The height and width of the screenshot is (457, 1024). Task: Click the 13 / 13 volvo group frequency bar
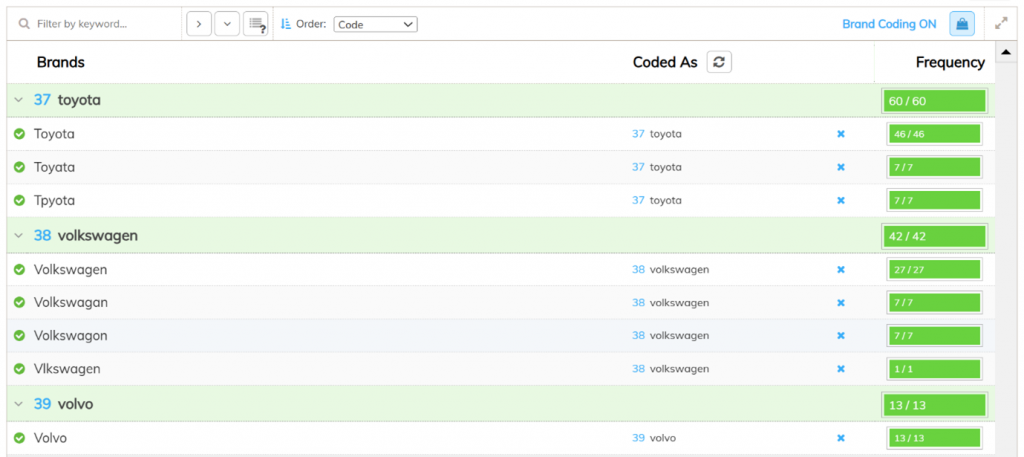coord(935,405)
